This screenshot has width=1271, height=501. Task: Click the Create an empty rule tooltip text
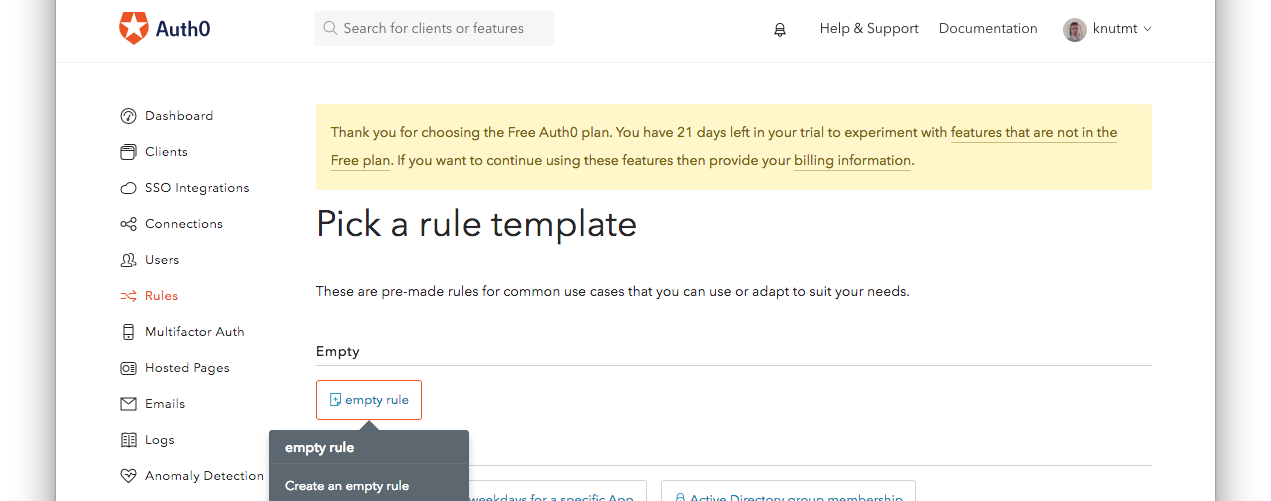(x=347, y=486)
